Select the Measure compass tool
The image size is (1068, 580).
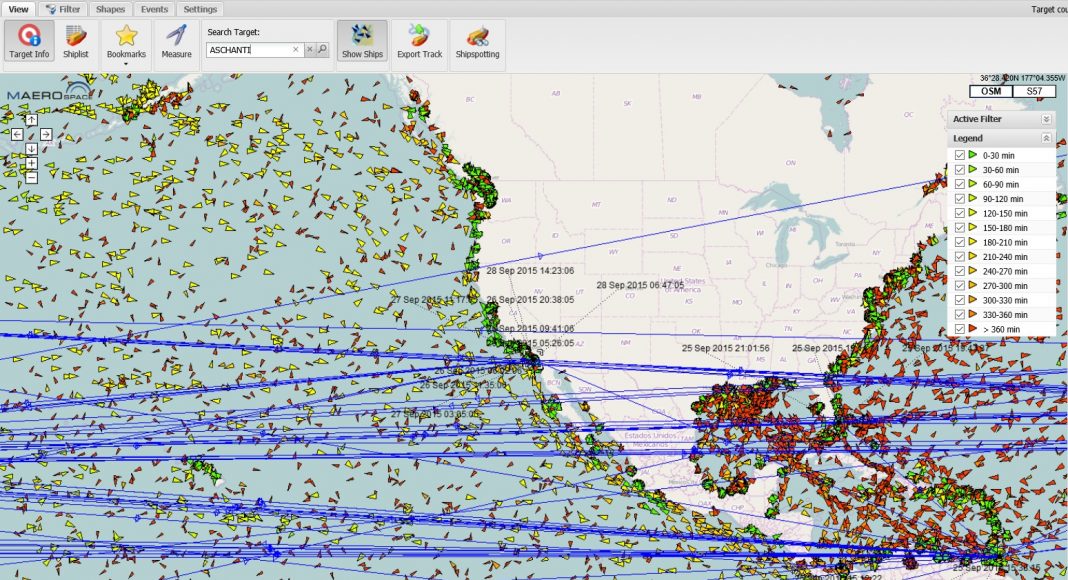point(176,43)
